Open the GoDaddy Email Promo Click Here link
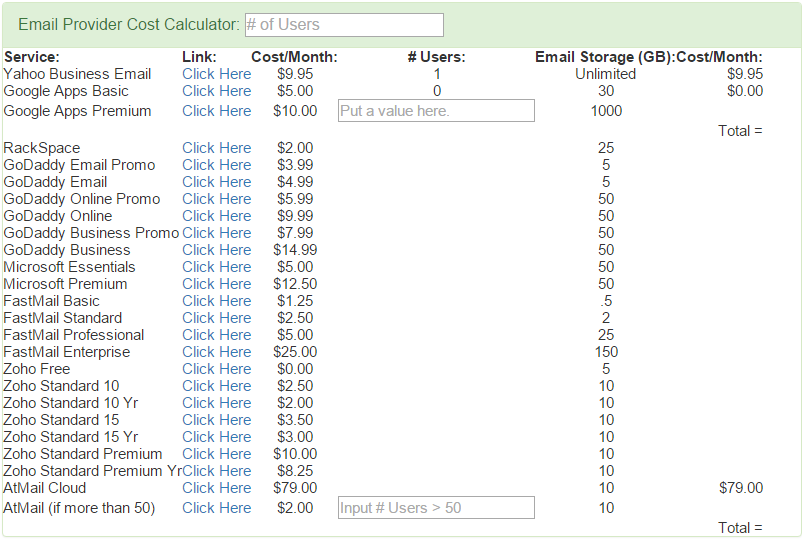 (217, 165)
